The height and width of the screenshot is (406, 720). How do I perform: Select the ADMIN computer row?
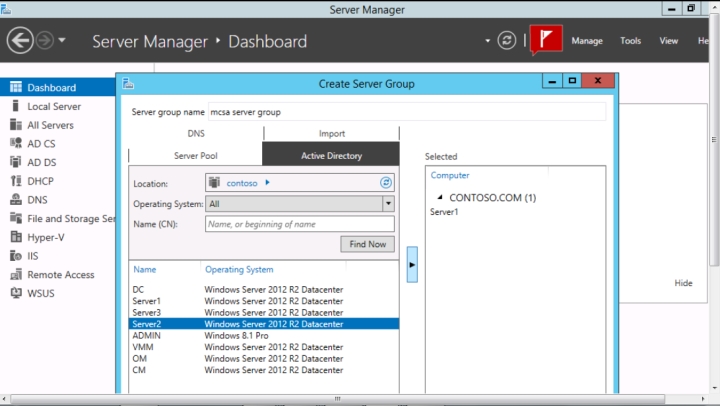pos(264,336)
